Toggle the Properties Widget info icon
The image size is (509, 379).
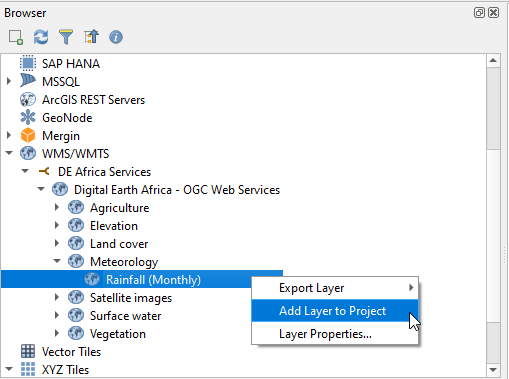(x=116, y=37)
